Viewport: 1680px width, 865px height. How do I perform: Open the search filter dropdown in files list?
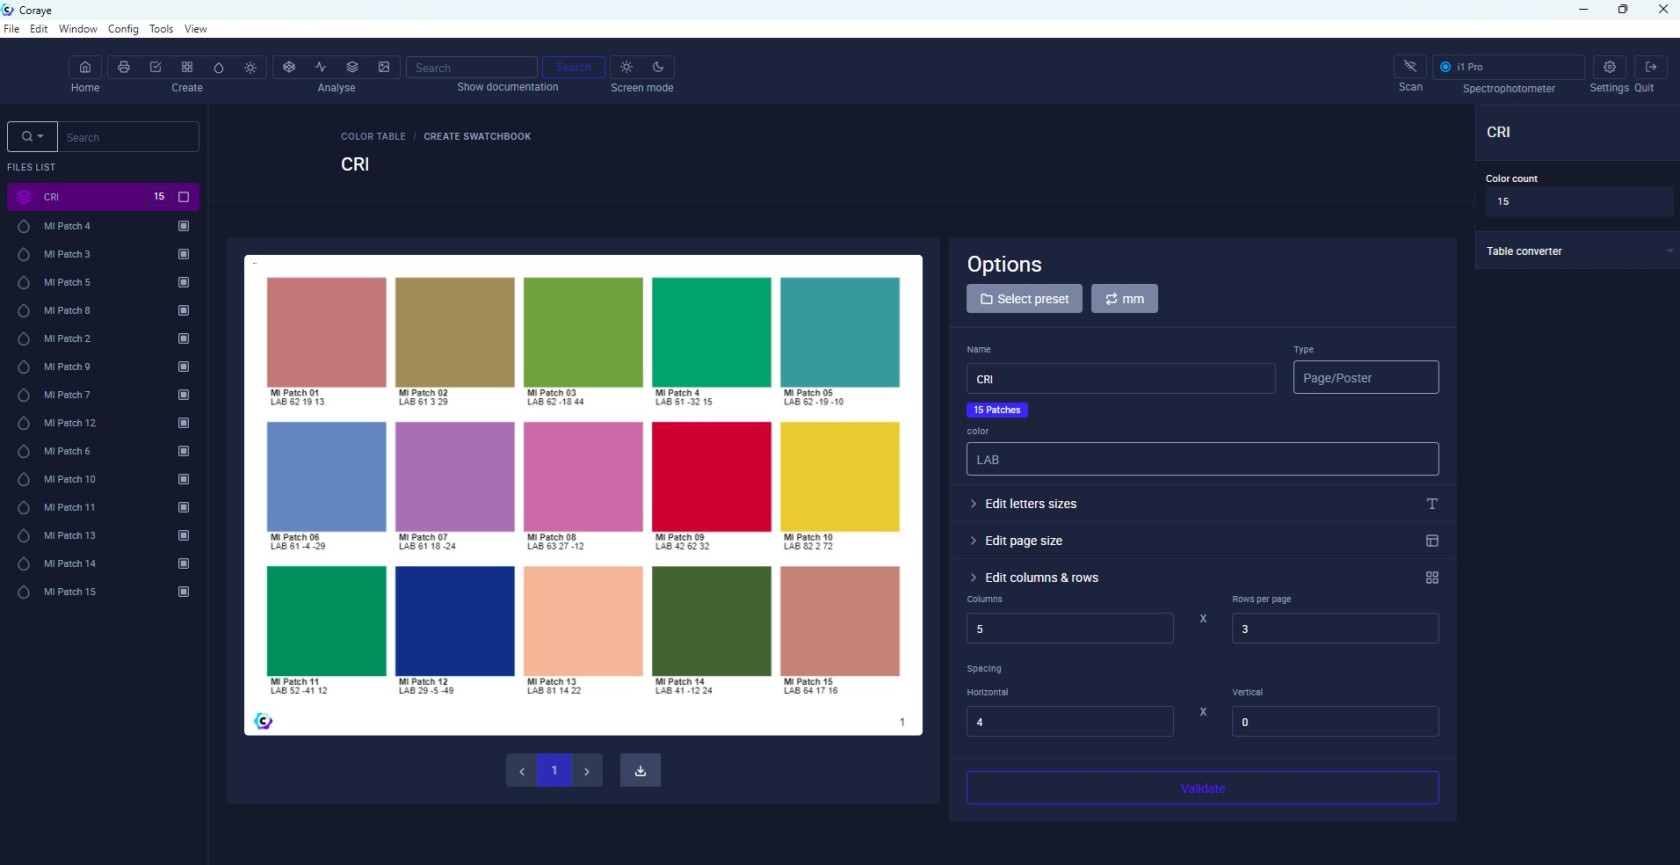click(x=32, y=137)
